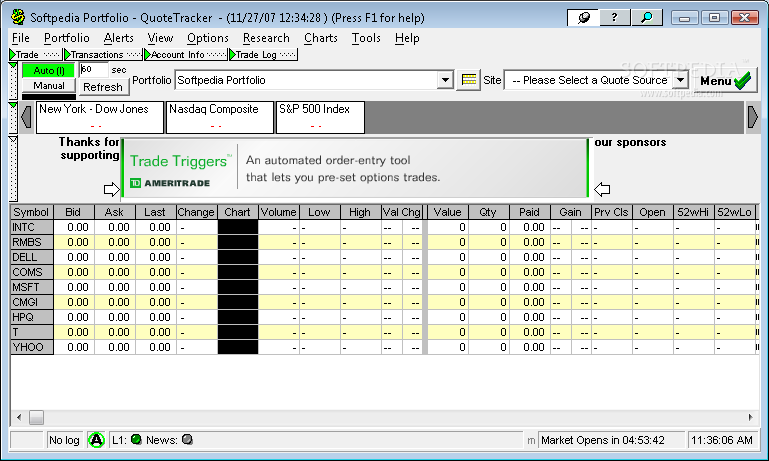
Task: Open the Transactions toolbar dropdown
Action: pyautogui.click(x=103, y=54)
